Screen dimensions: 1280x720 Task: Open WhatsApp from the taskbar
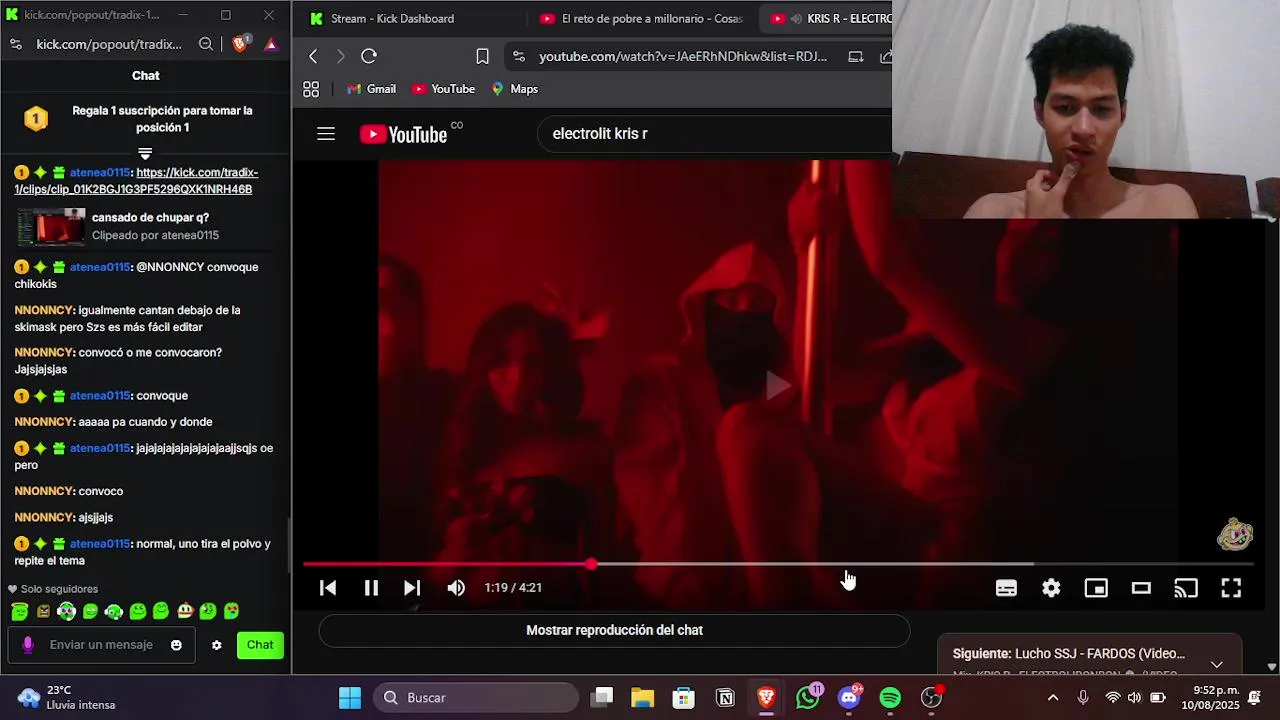click(808, 697)
